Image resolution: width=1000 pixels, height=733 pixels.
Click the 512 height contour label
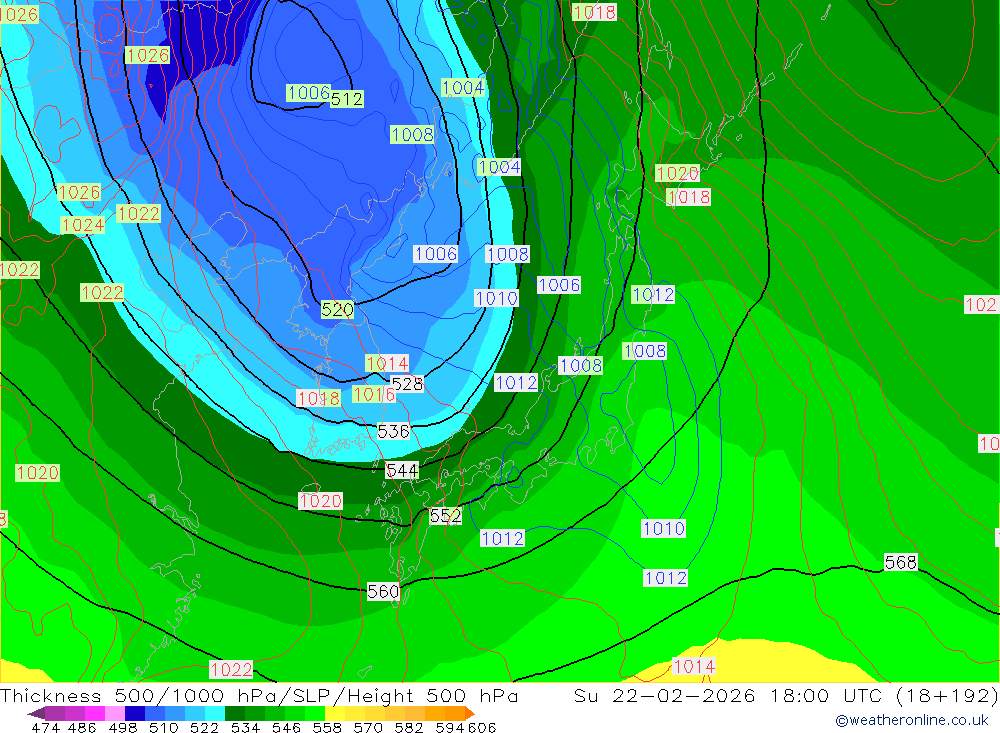pyautogui.click(x=347, y=99)
